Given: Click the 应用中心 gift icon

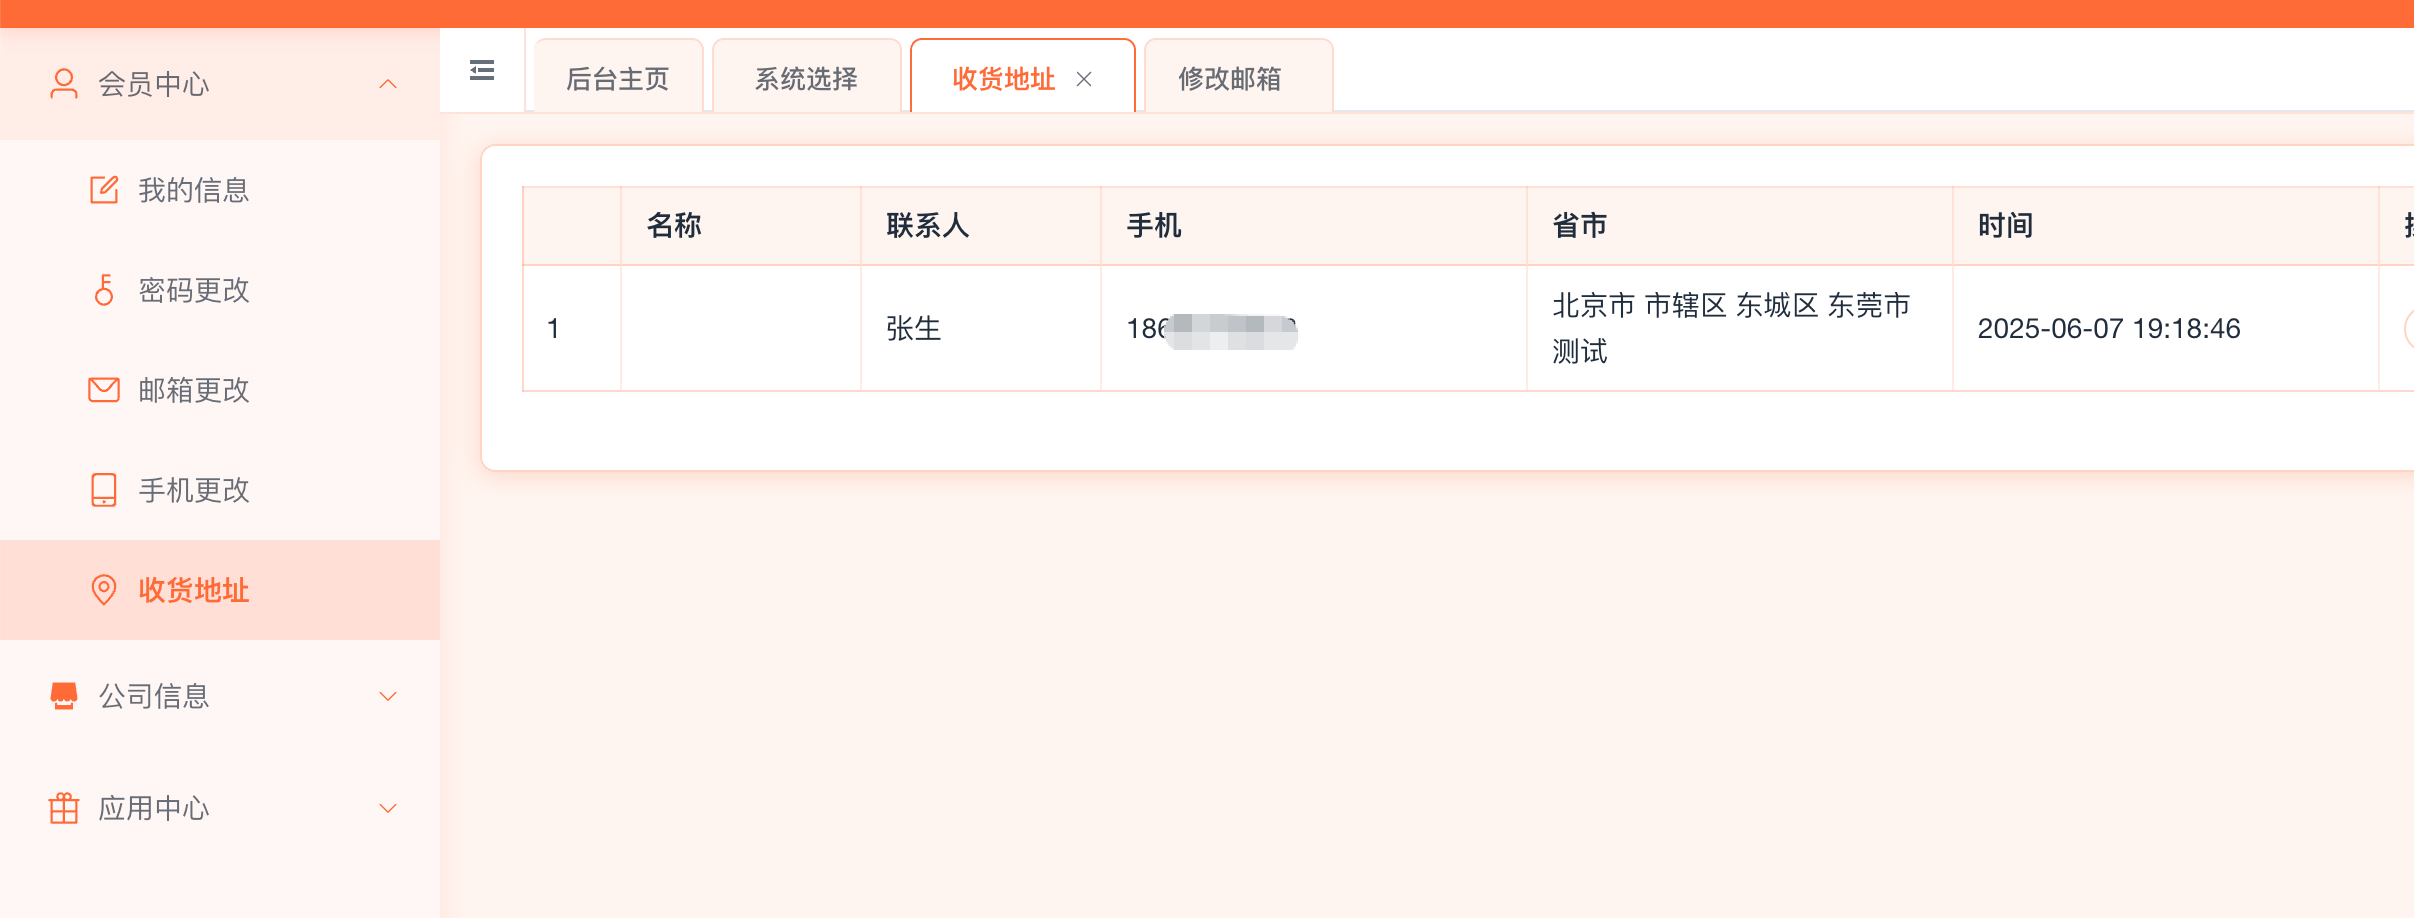Looking at the screenshot, I should pos(64,808).
